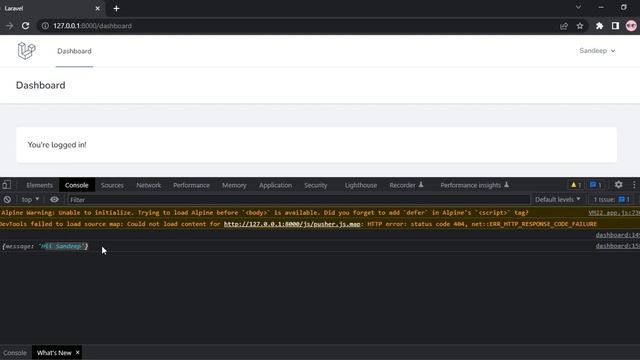Toggle the device toolbar icon in DevTools
Viewport: 640px width, 360px height.
pyautogui.click(x=7, y=185)
